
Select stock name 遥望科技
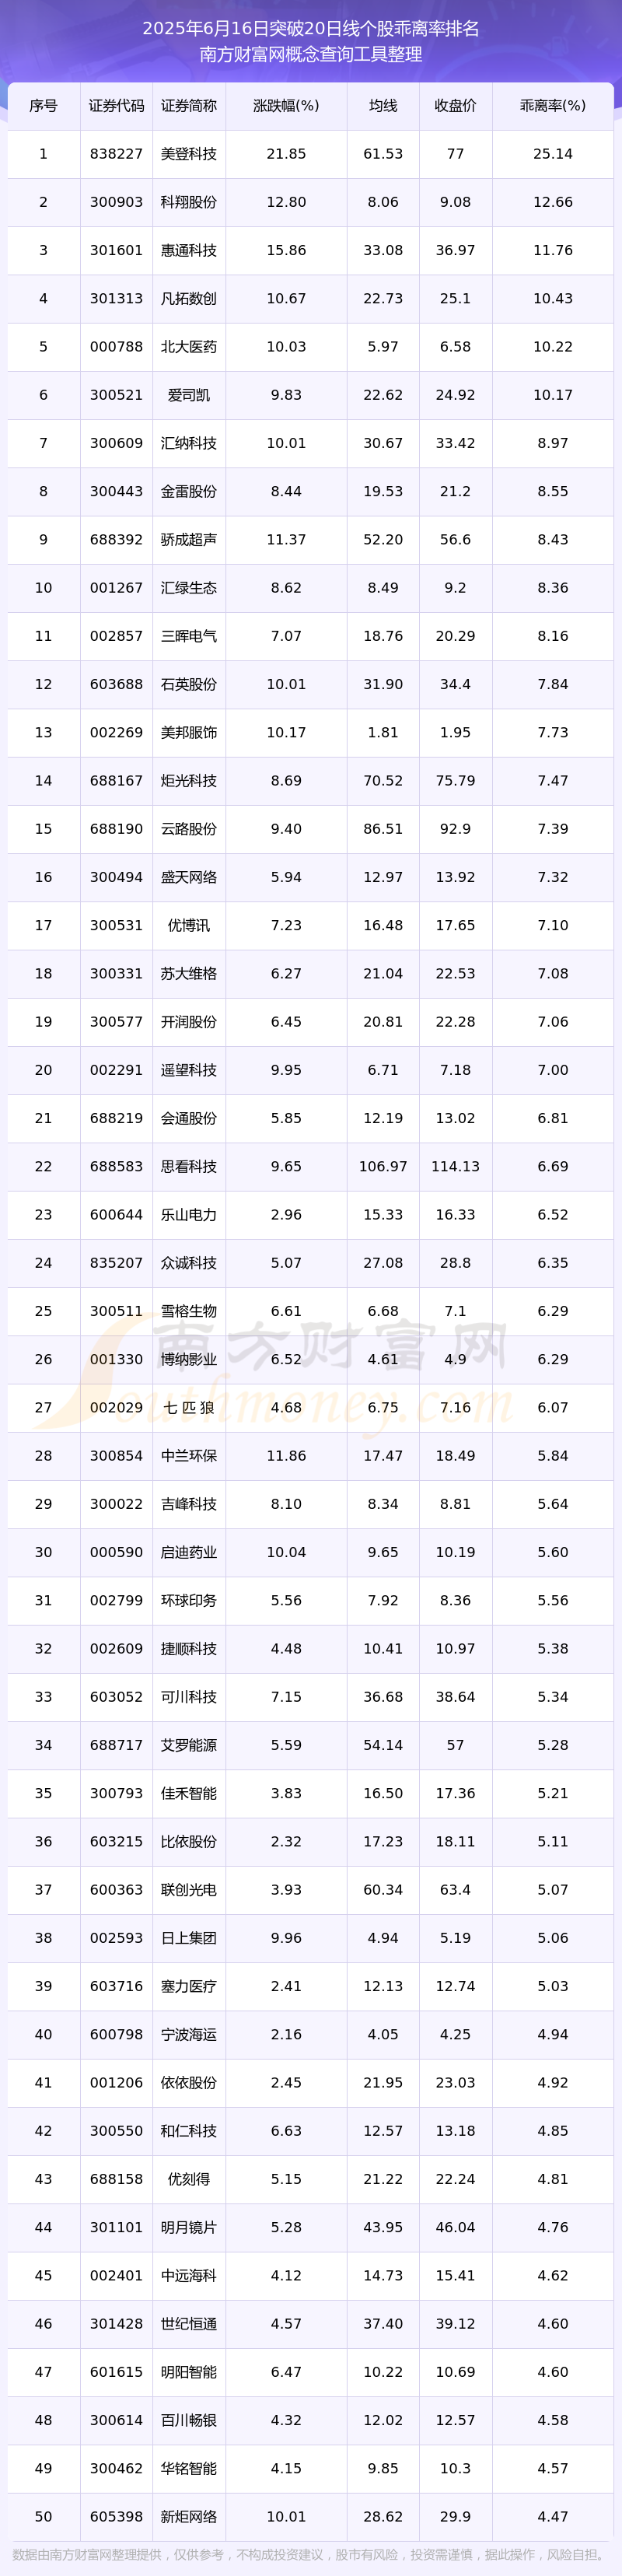click(x=189, y=1070)
